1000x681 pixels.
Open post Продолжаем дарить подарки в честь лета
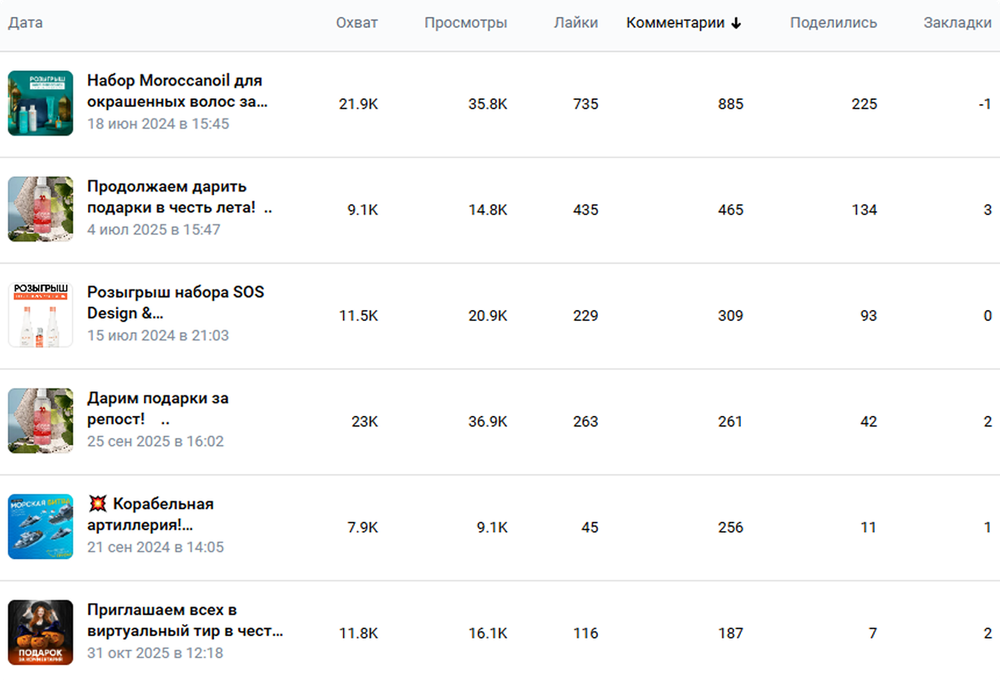[x=179, y=197]
